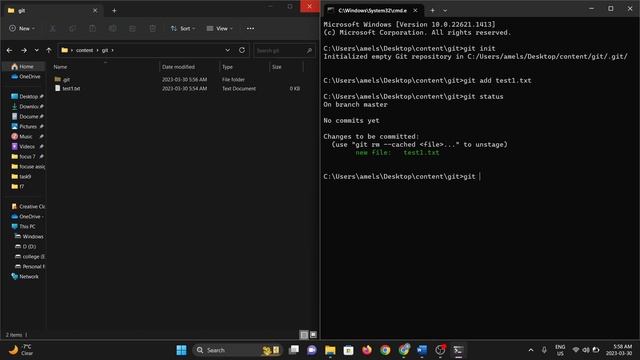Screen dimensions: 640x360
Task: Go back with the left arrow
Action: (9, 50)
